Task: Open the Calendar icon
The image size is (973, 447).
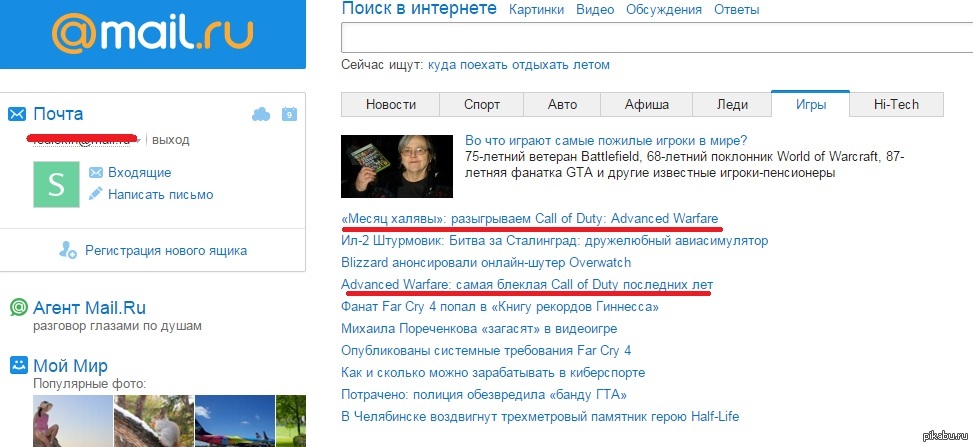Action: (289, 114)
